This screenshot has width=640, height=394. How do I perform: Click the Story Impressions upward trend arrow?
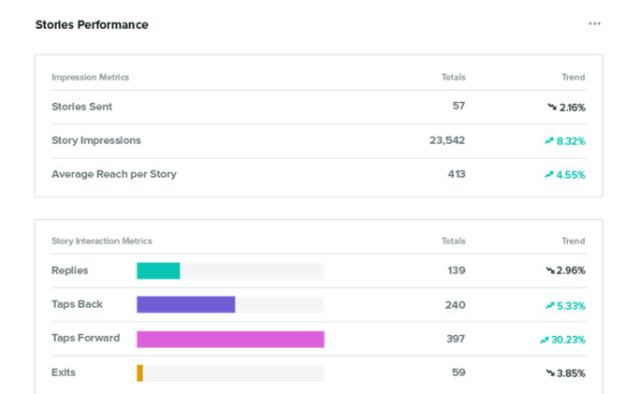pyautogui.click(x=549, y=141)
